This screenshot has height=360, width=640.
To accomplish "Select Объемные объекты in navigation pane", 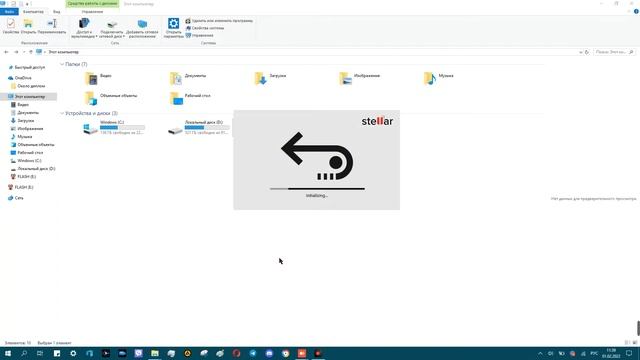I will (x=32, y=144).
